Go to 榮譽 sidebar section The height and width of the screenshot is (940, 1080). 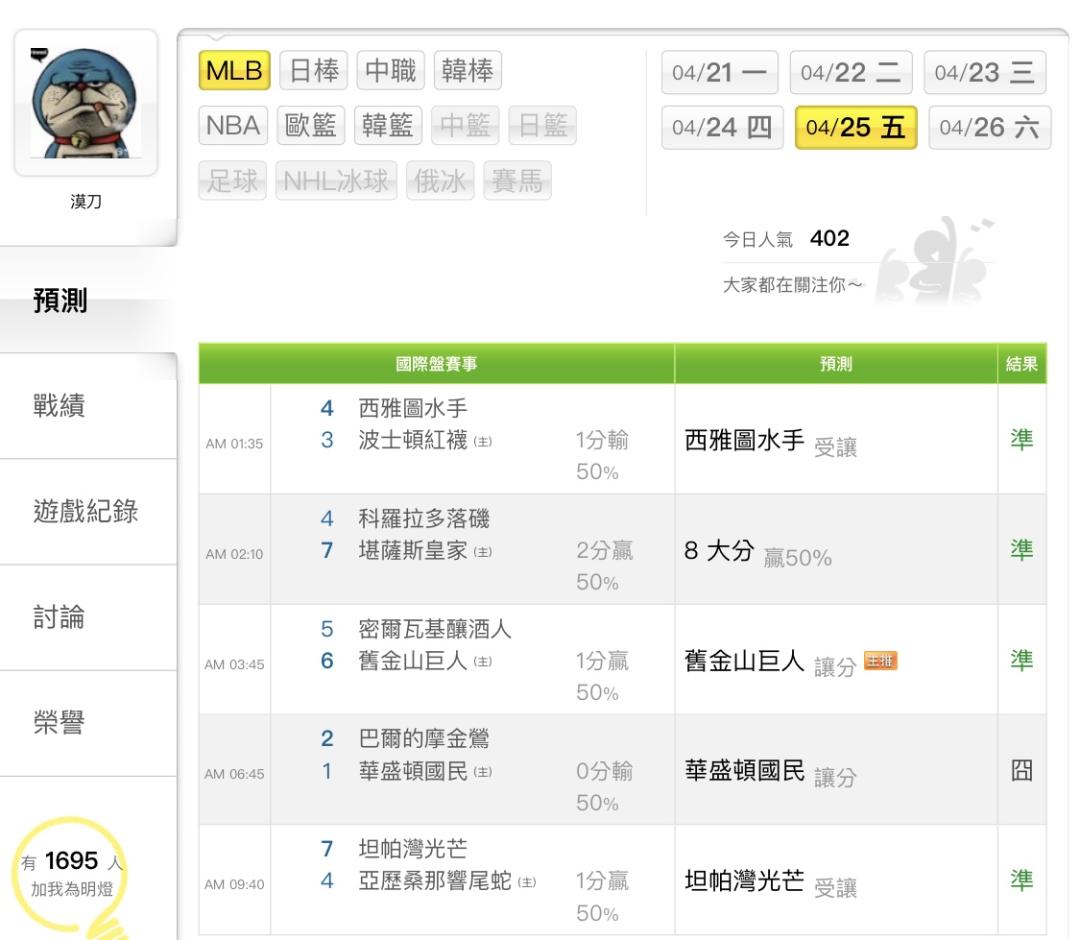tap(60, 723)
